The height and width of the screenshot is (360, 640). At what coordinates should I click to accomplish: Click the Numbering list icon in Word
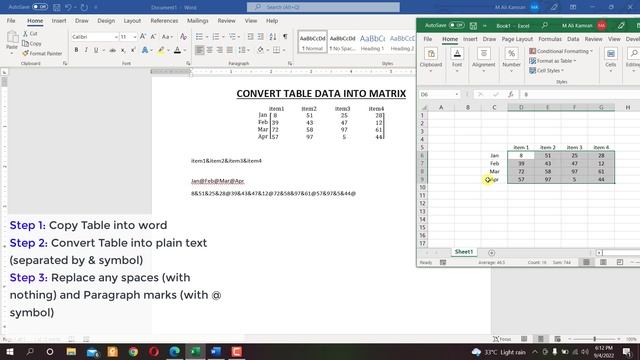click(x=216, y=37)
